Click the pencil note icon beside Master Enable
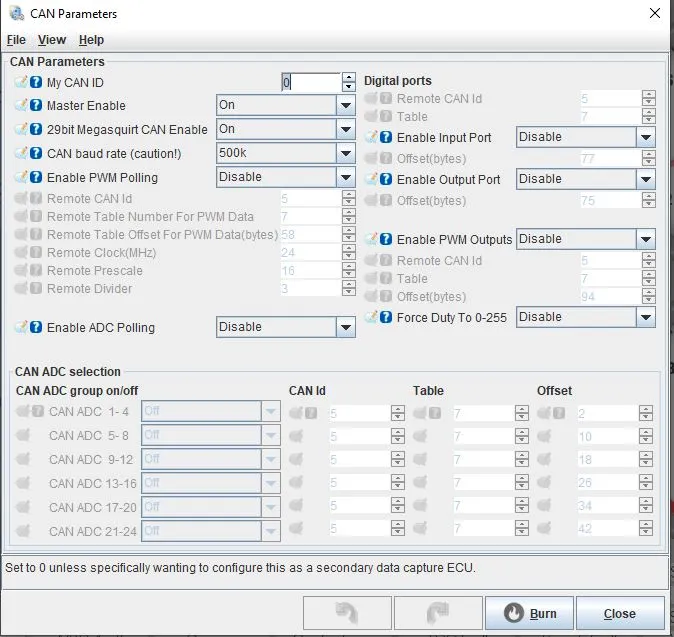Viewport: 674px width, 637px height. [21, 105]
